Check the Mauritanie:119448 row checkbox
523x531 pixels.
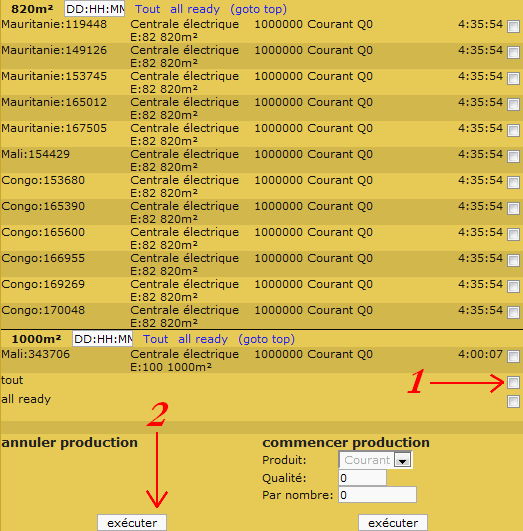(513, 26)
